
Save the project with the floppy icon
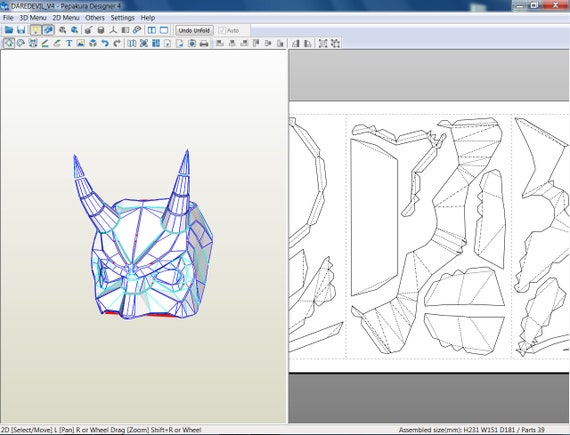coord(21,30)
